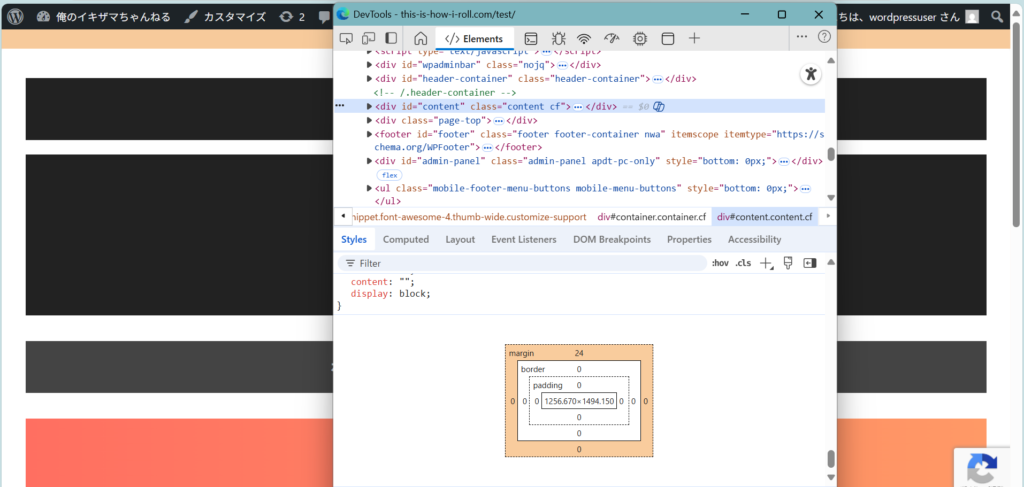
Task: Open the Sources bug icon panel
Action: (x=558, y=38)
